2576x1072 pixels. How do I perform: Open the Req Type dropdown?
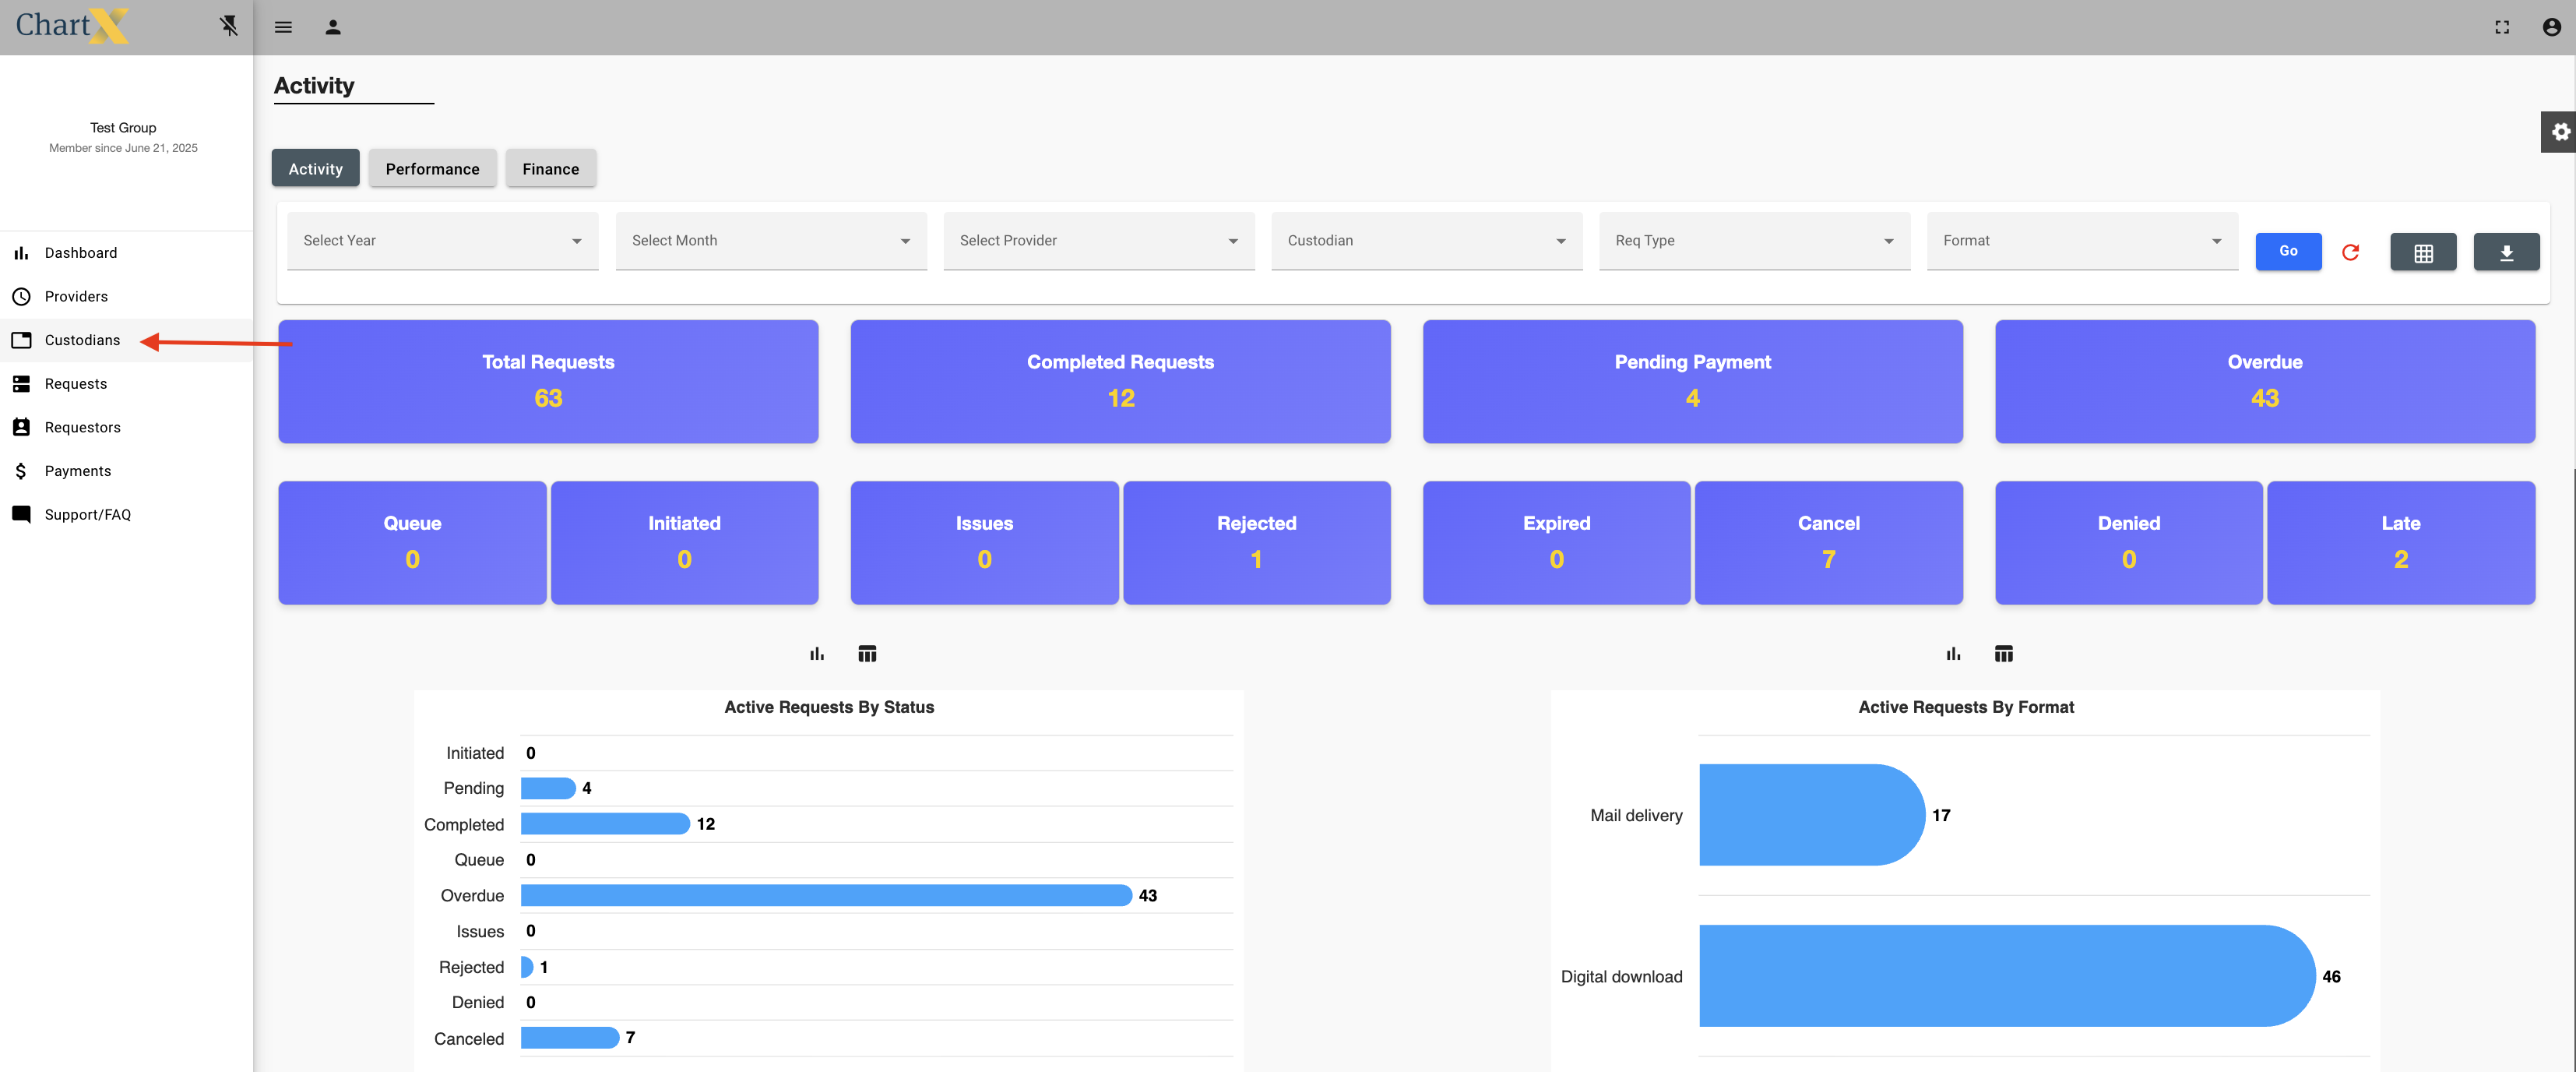[1754, 241]
